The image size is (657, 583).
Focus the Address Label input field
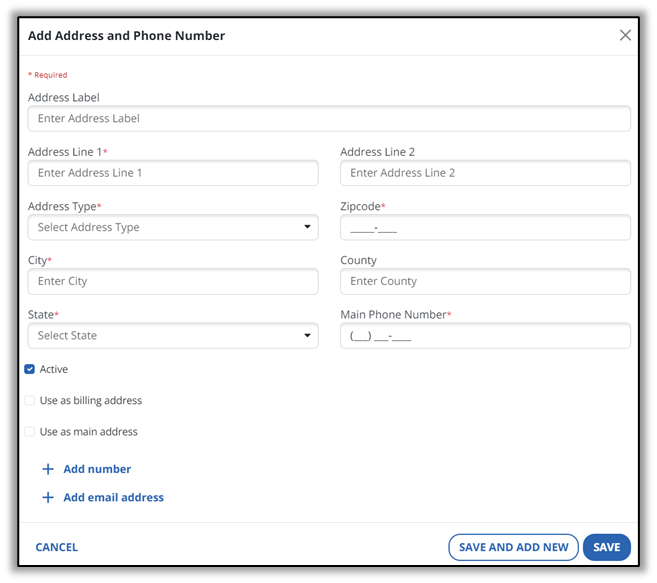pos(329,118)
